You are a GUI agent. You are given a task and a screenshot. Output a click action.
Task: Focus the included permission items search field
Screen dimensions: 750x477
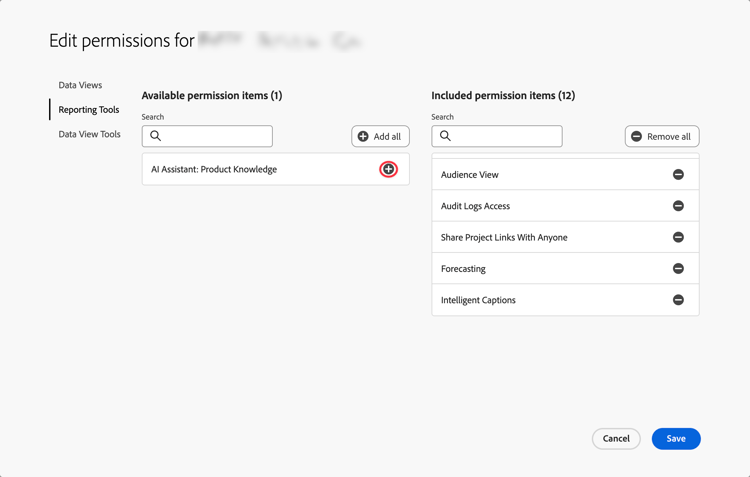coord(505,136)
